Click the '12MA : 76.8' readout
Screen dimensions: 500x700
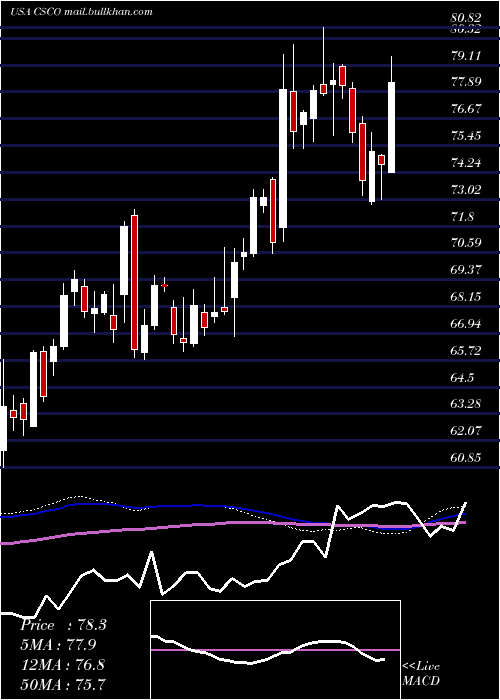tap(63, 664)
